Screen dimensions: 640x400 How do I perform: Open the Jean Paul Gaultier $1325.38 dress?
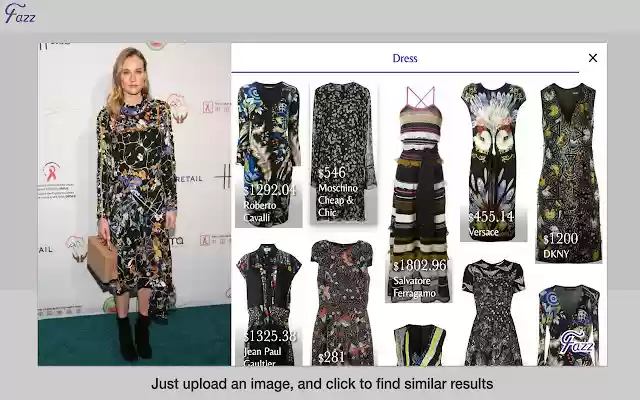pyautogui.click(x=269, y=304)
